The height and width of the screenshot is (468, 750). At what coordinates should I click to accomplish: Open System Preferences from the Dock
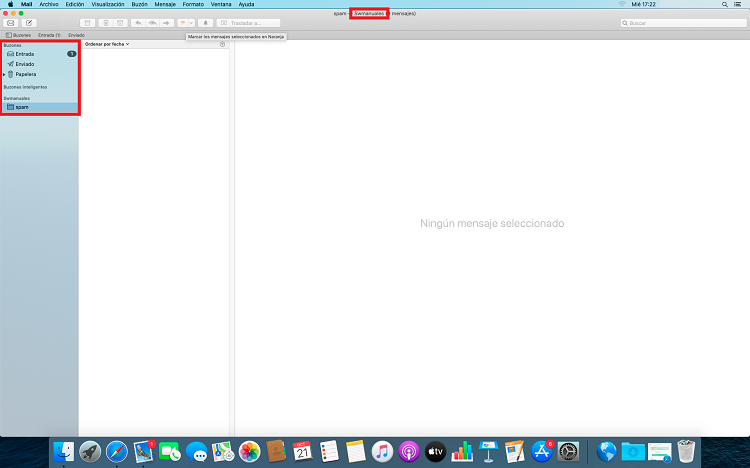[568, 451]
